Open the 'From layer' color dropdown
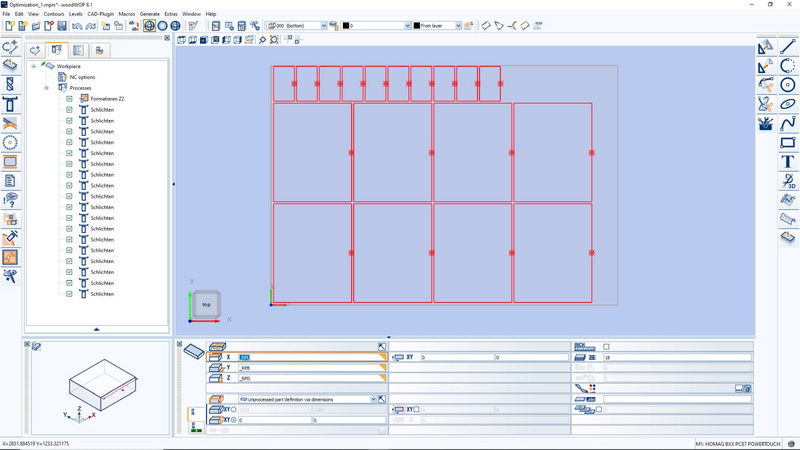This screenshot has width=800, height=450. [458, 26]
